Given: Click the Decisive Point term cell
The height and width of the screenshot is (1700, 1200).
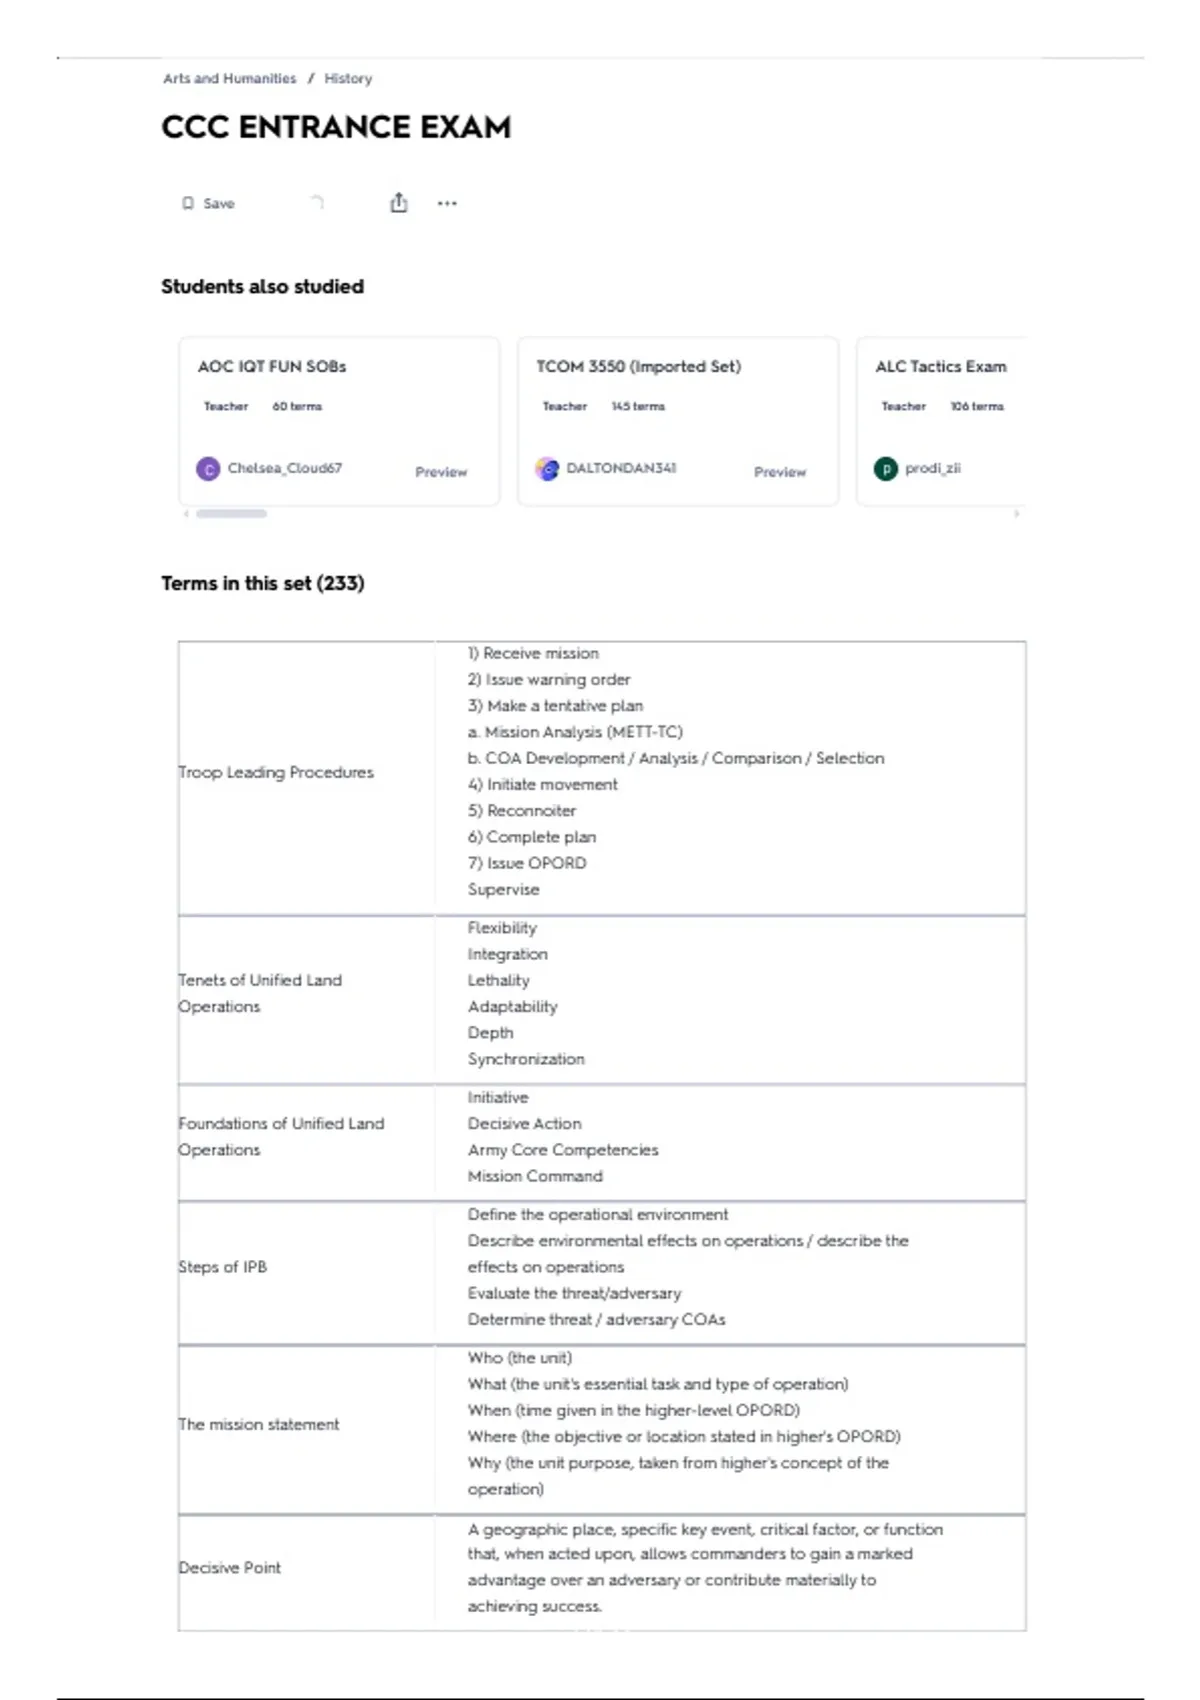Looking at the screenshot, I should point(230,1568).
